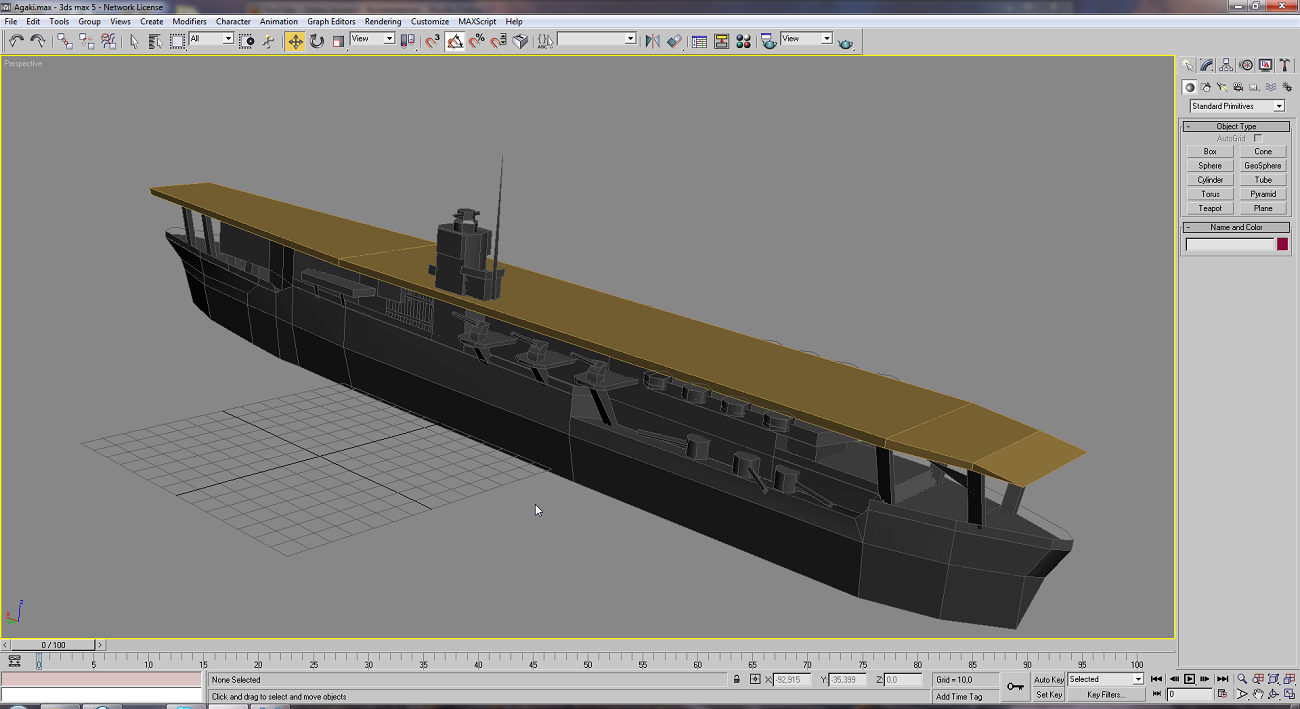Click the Teapot primitive button
This screenshot has width=1300, height=709.
1210,208
